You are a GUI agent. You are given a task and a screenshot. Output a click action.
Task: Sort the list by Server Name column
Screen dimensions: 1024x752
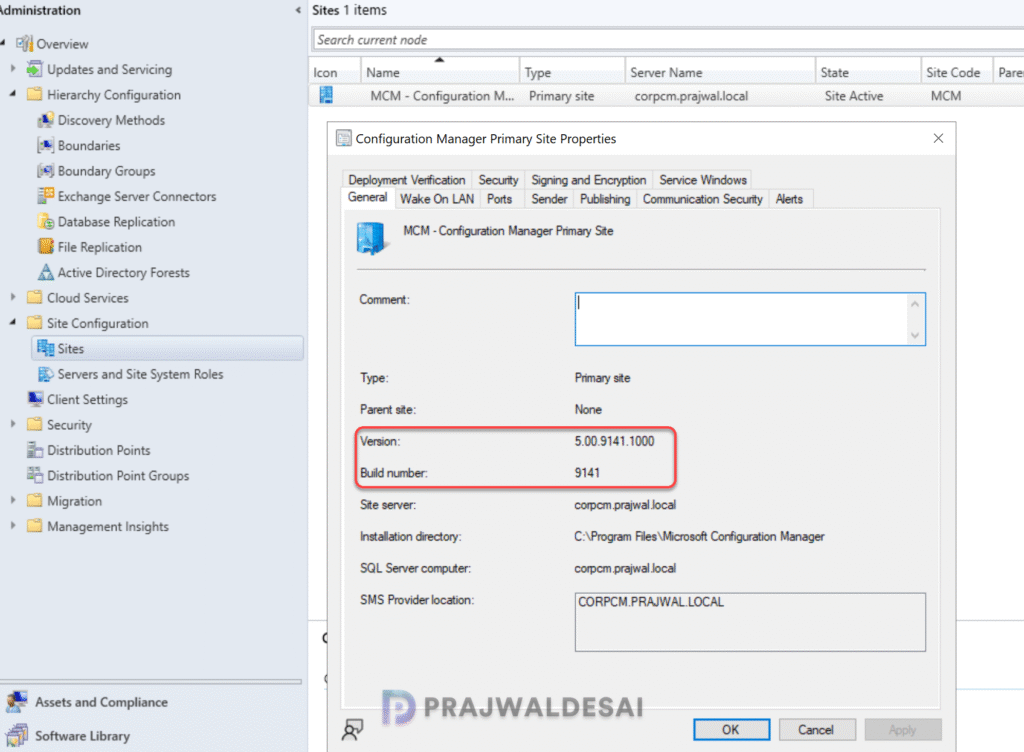coord(720,72)
